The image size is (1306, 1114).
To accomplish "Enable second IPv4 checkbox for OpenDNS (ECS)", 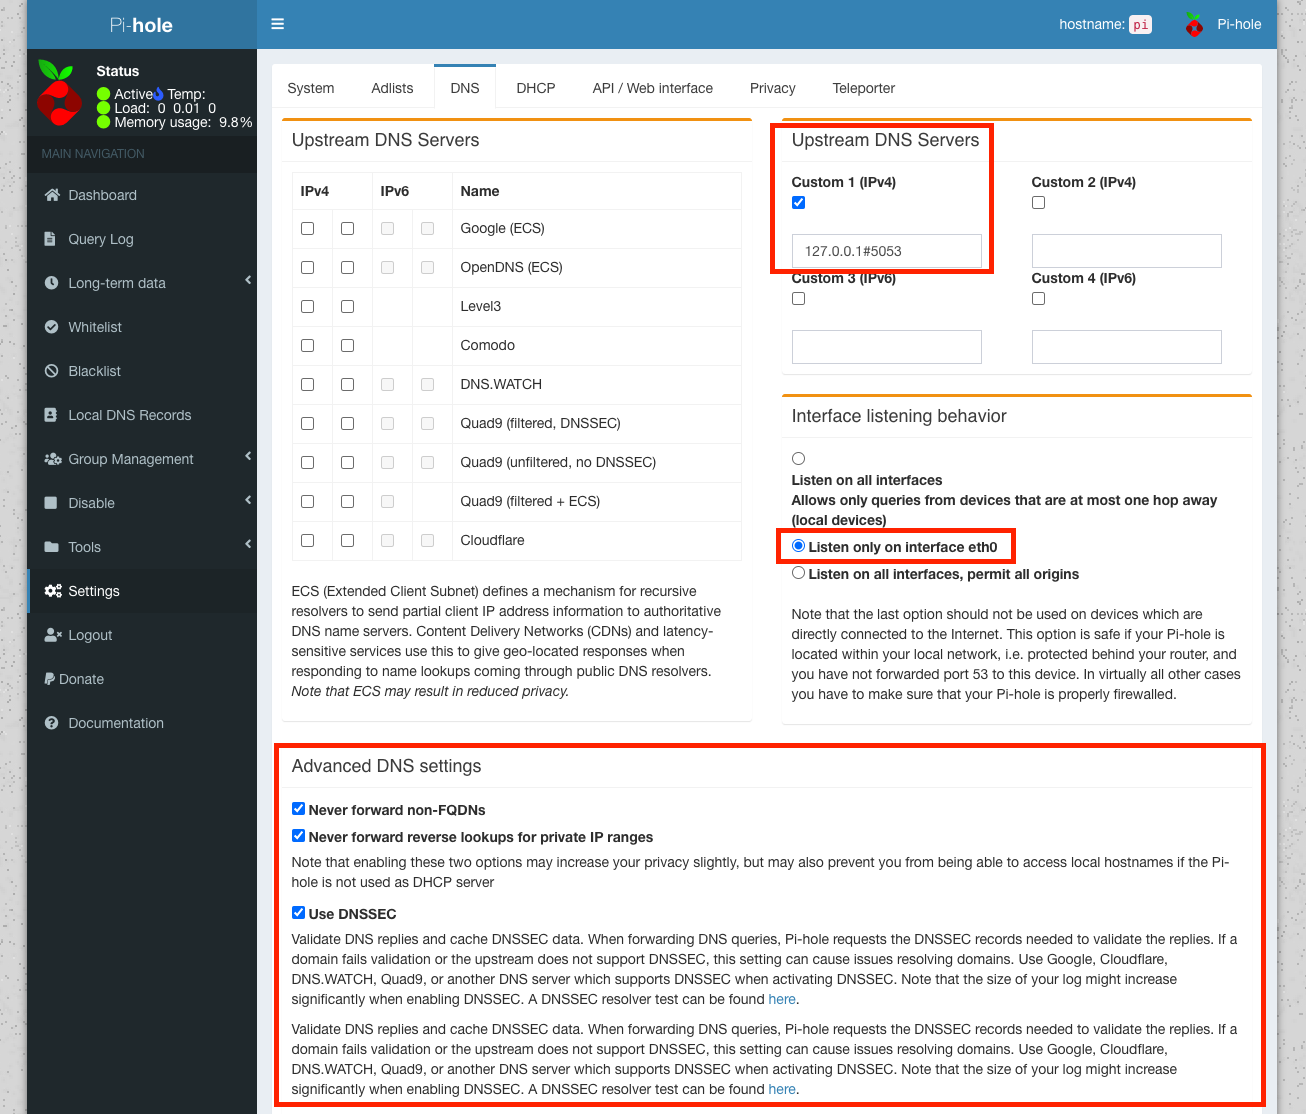I will 348,268.
